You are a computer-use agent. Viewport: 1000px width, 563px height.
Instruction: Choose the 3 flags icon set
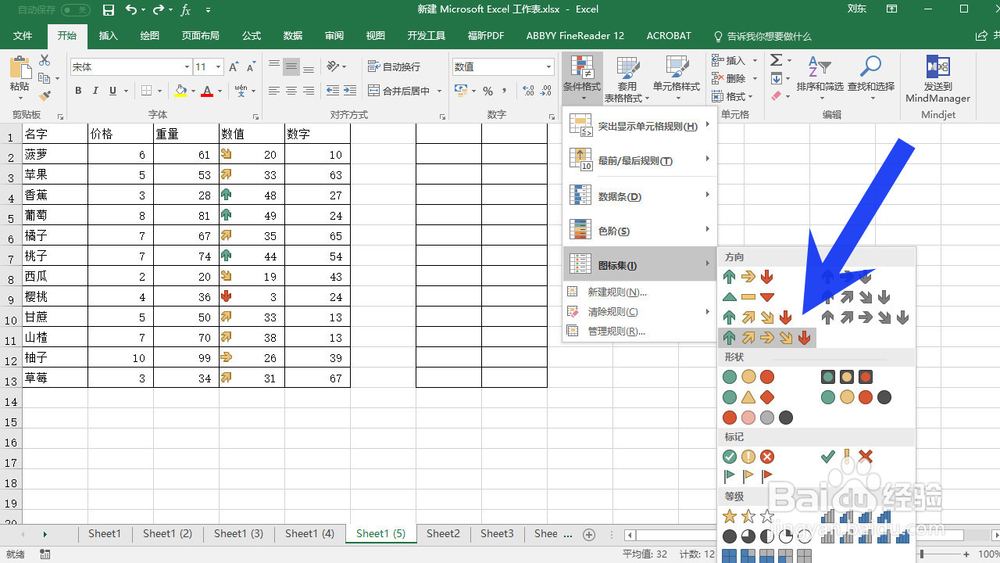pyautogui.click(x=748, y=476)
